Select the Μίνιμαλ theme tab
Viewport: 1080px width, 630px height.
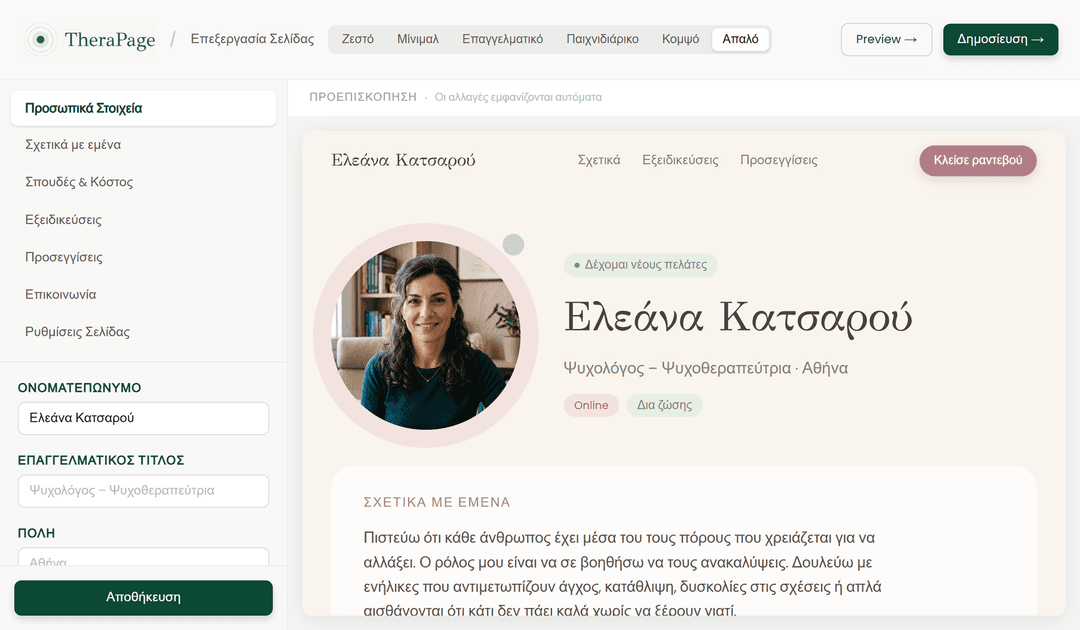[417, 39]
